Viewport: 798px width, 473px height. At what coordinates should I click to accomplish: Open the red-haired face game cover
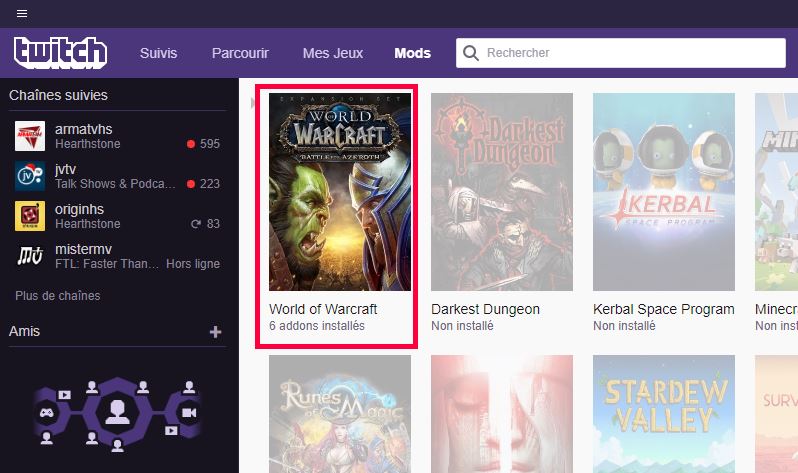point(502,414)
